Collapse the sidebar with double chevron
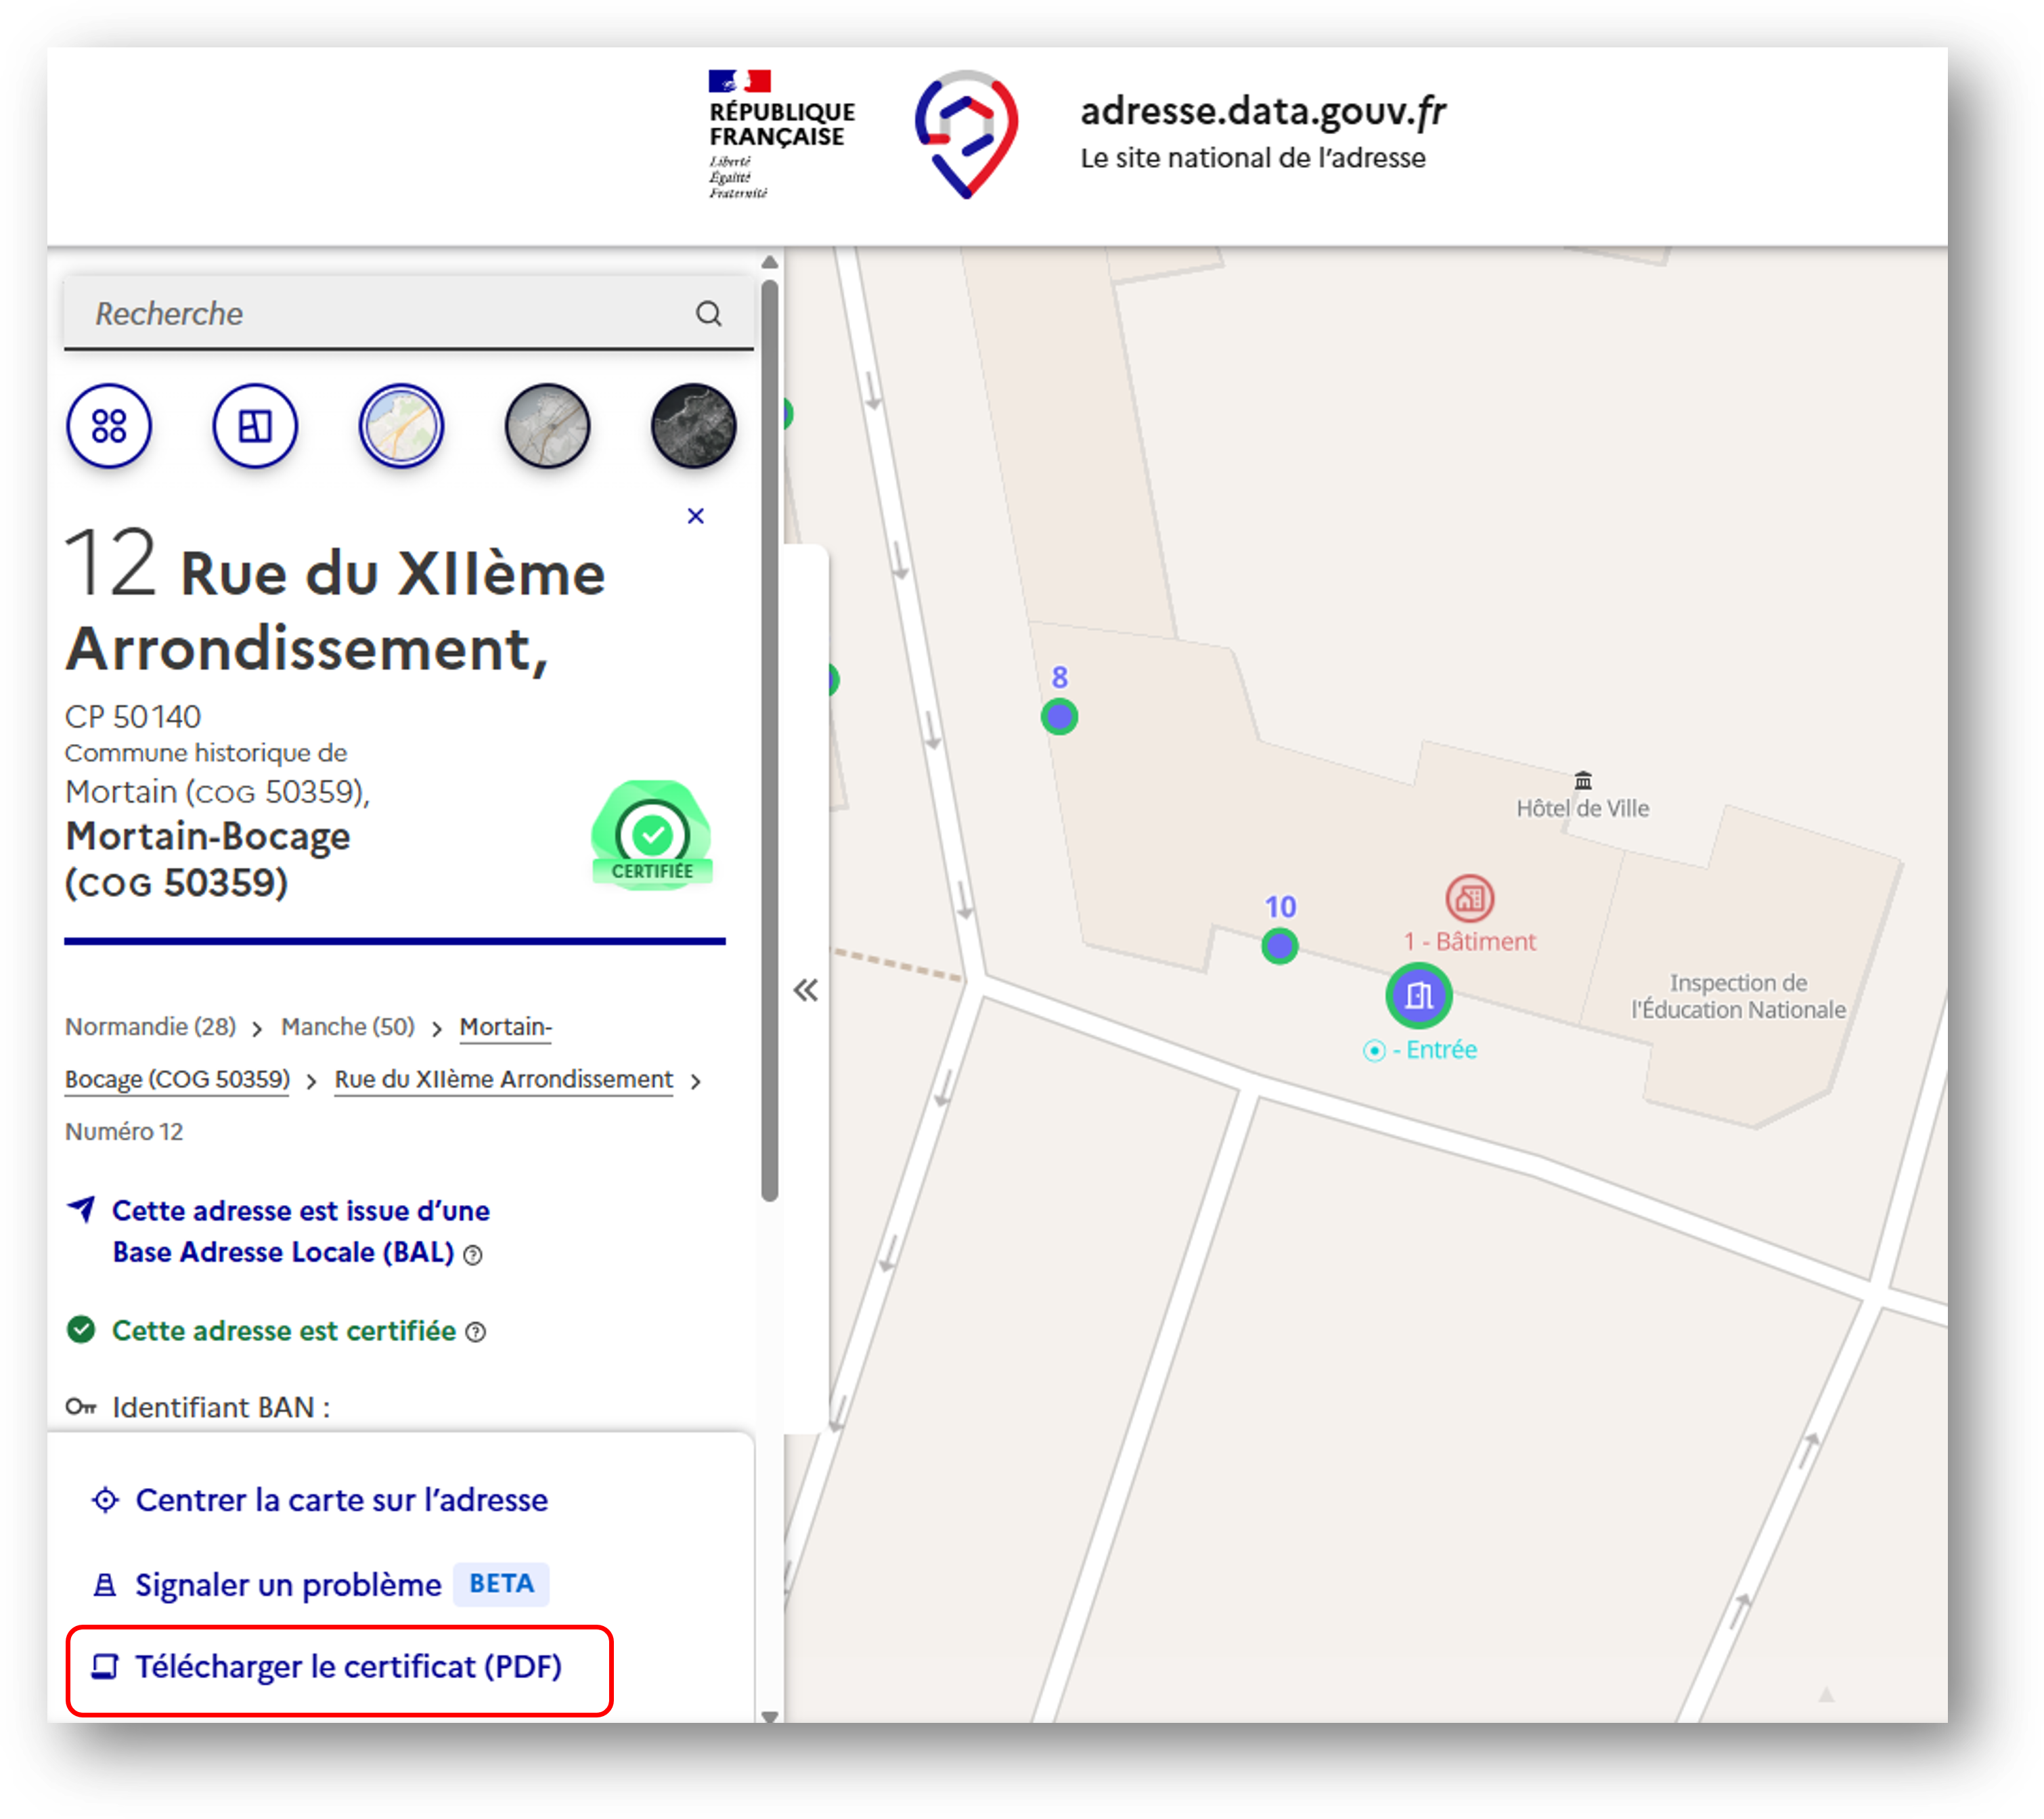Image resolution: width=2044 pixels, height=1819 pixels. click(x=805, y=990)
